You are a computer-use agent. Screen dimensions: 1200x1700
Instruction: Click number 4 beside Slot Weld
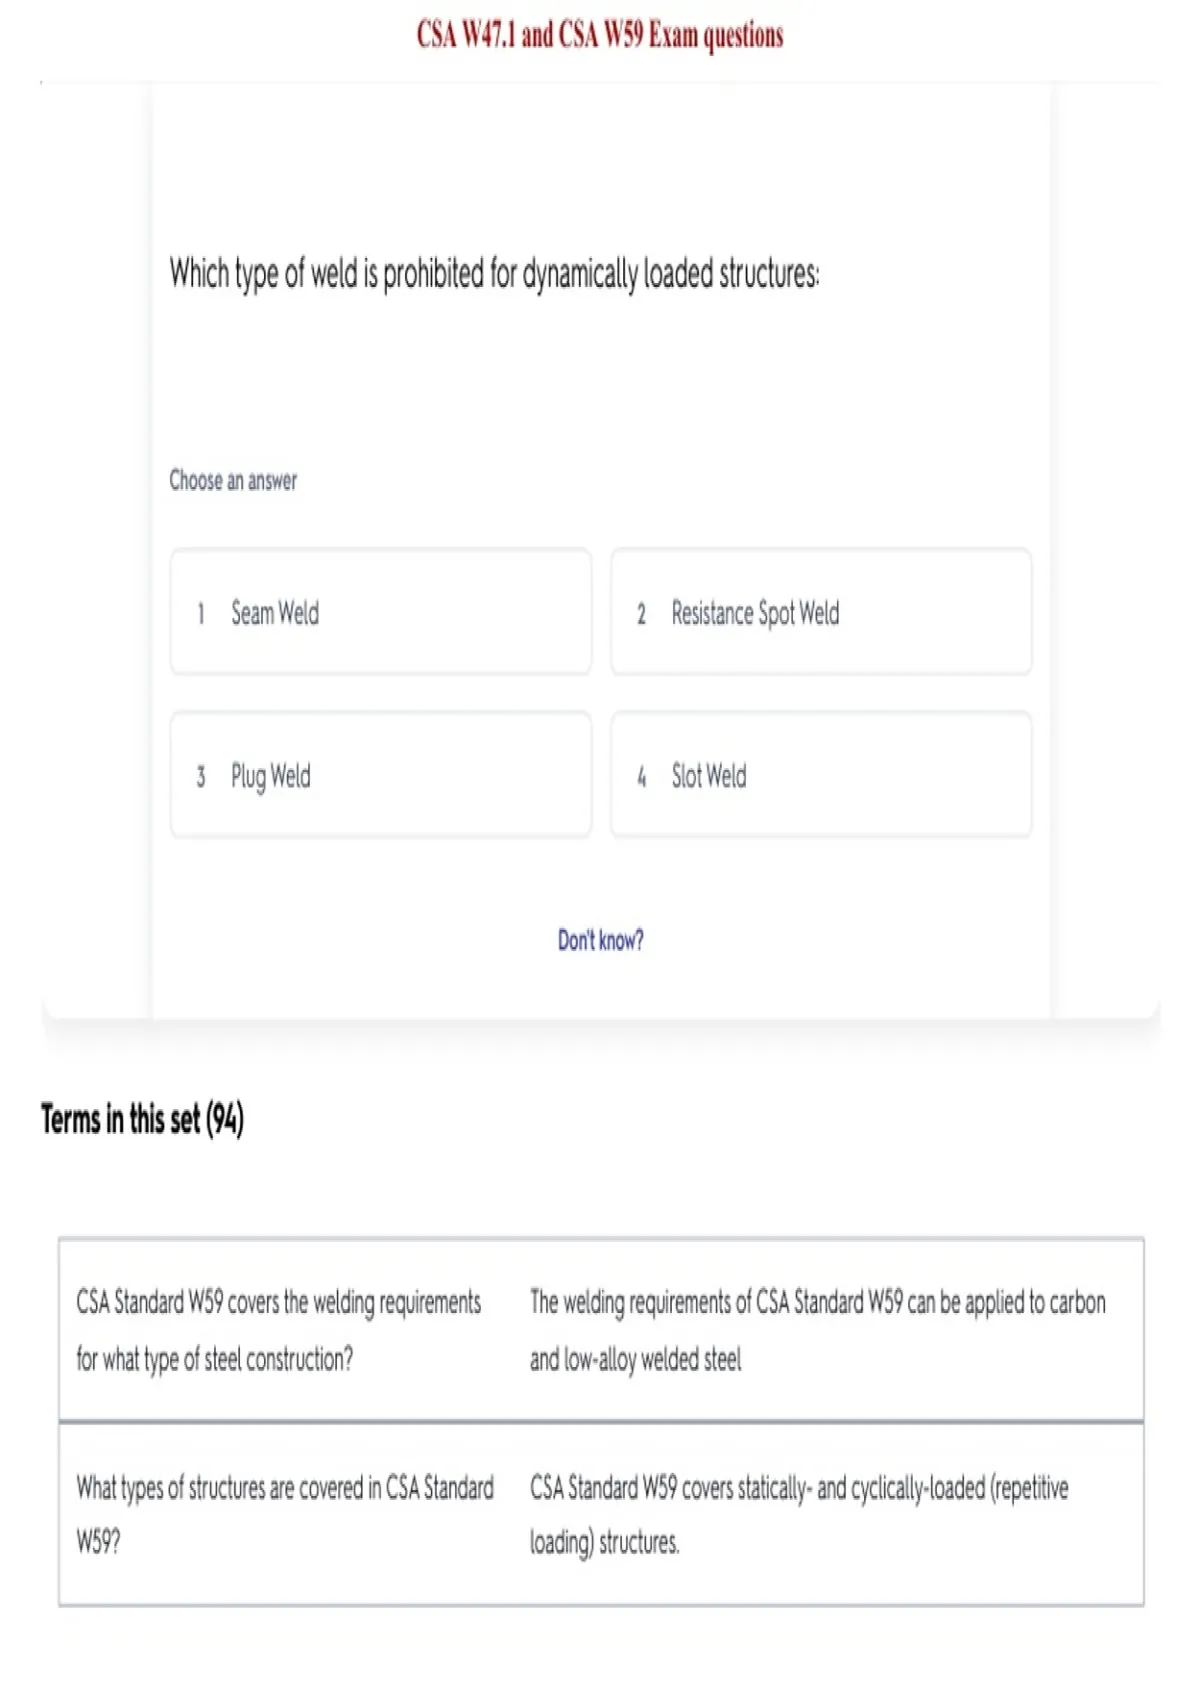pos(641,776)
